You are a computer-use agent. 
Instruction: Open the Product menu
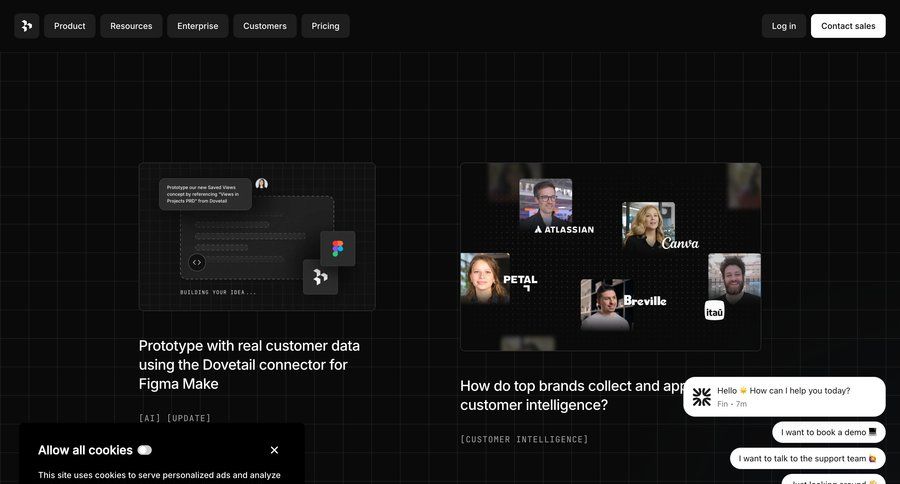point(70,26)
